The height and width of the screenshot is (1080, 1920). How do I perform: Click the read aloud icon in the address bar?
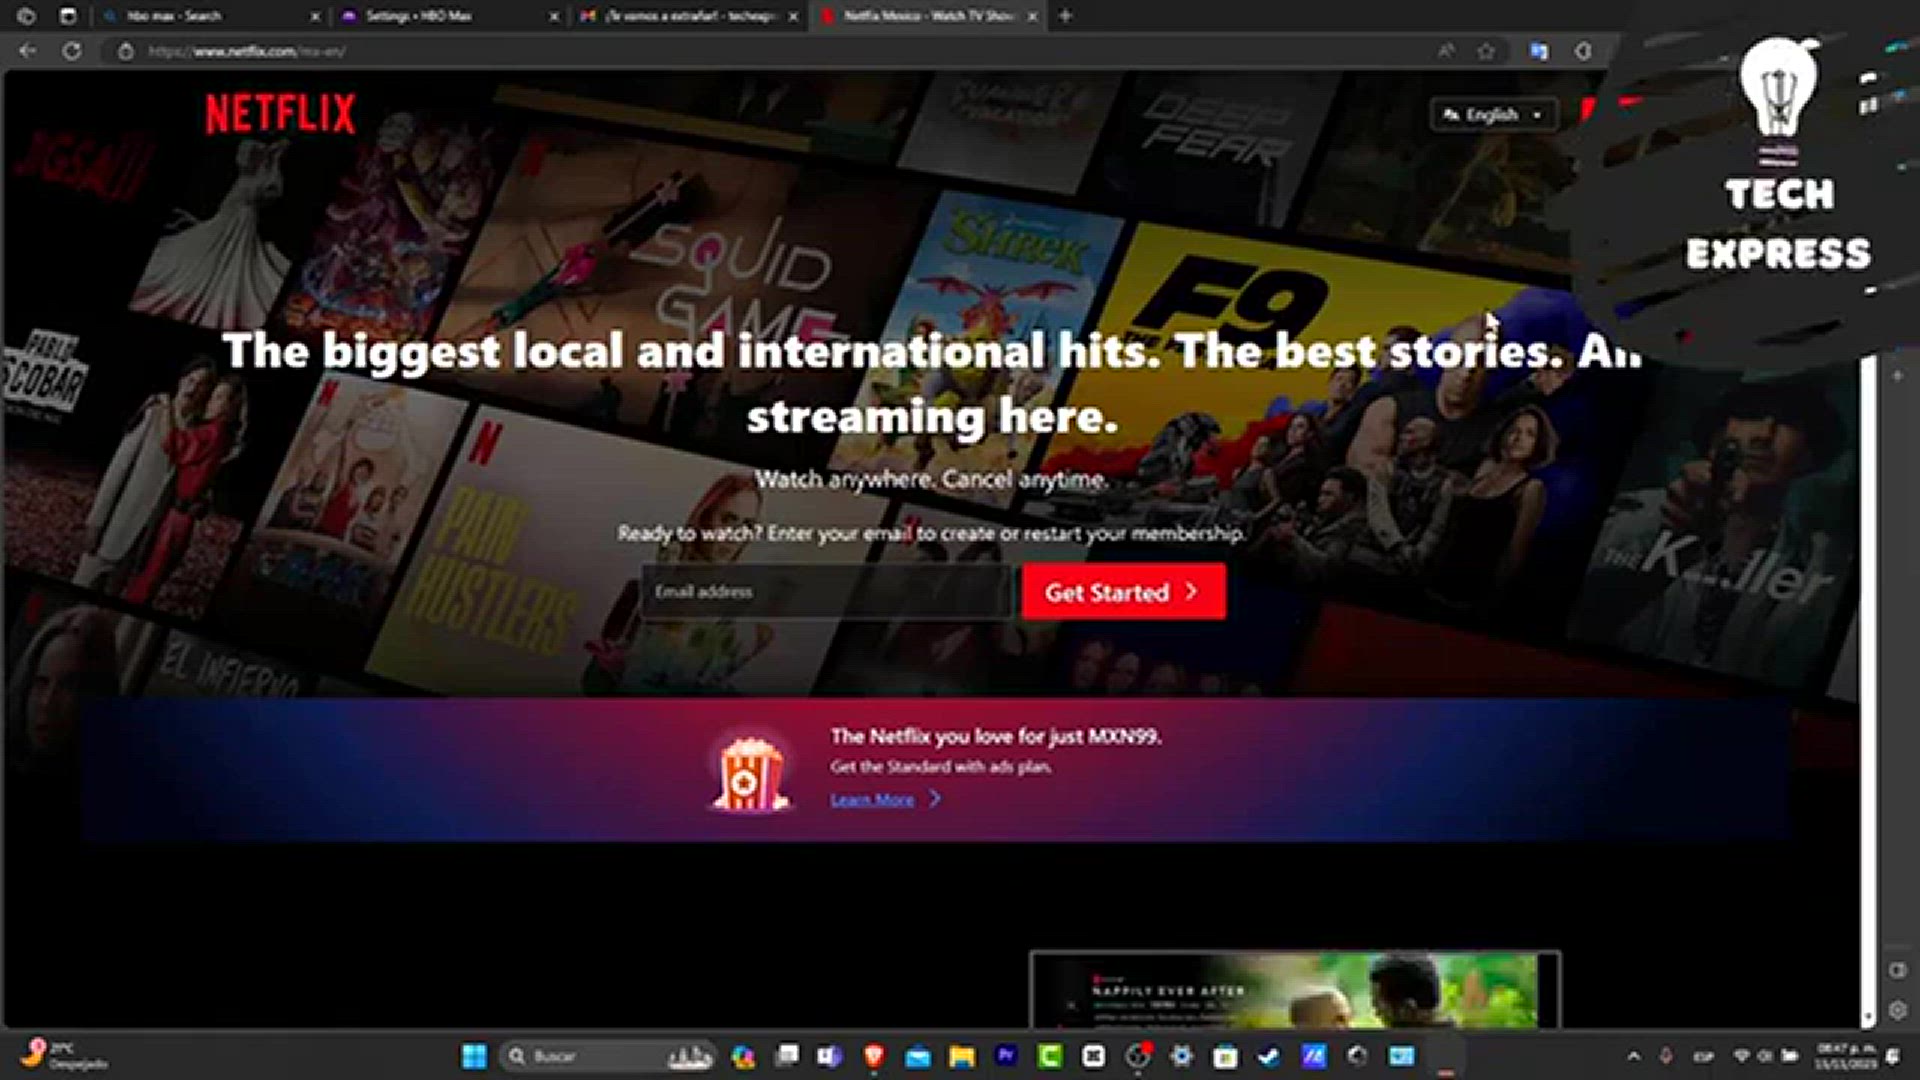click(1445, 51)
